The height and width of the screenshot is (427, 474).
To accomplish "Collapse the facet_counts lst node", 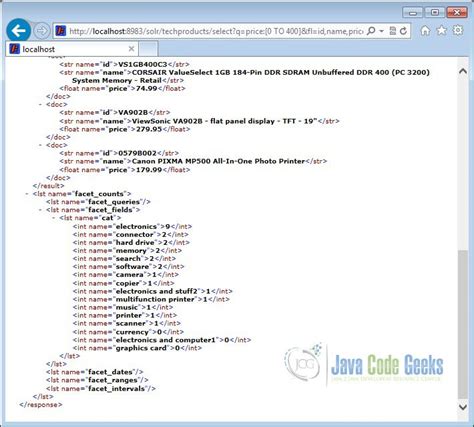I will [x=27, y=194].
